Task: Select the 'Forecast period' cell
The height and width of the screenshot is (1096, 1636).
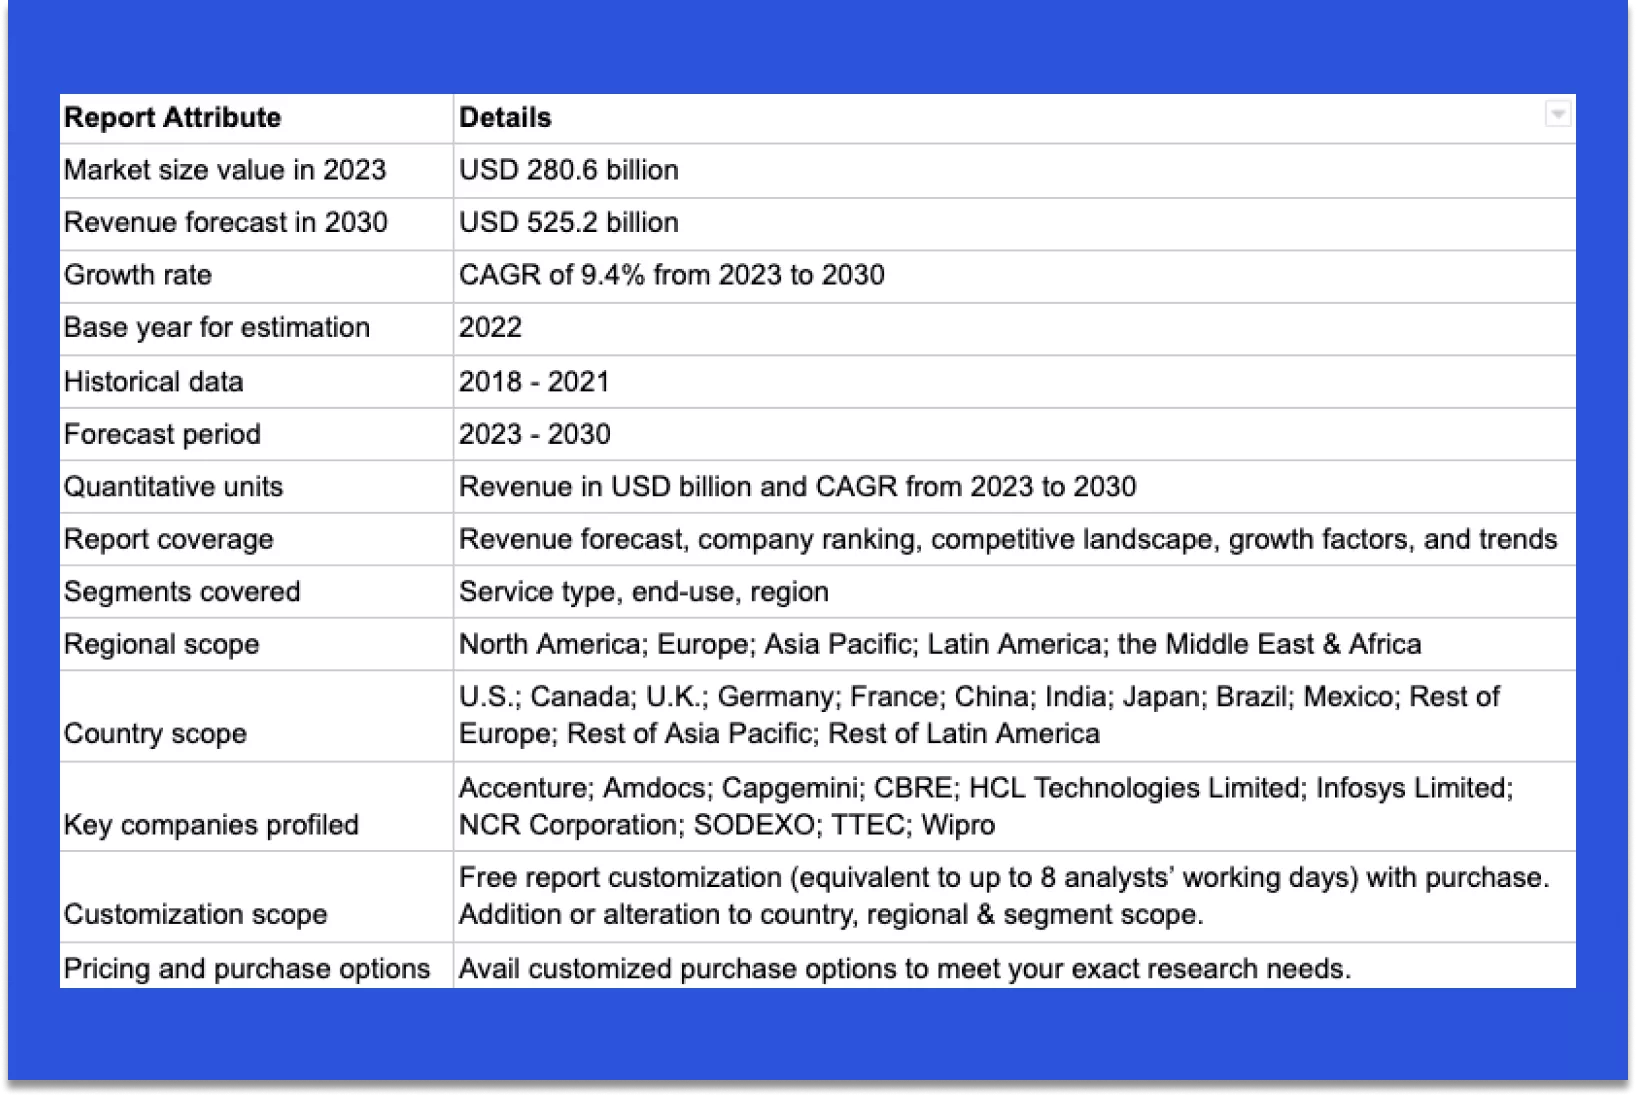Action: 256,434
